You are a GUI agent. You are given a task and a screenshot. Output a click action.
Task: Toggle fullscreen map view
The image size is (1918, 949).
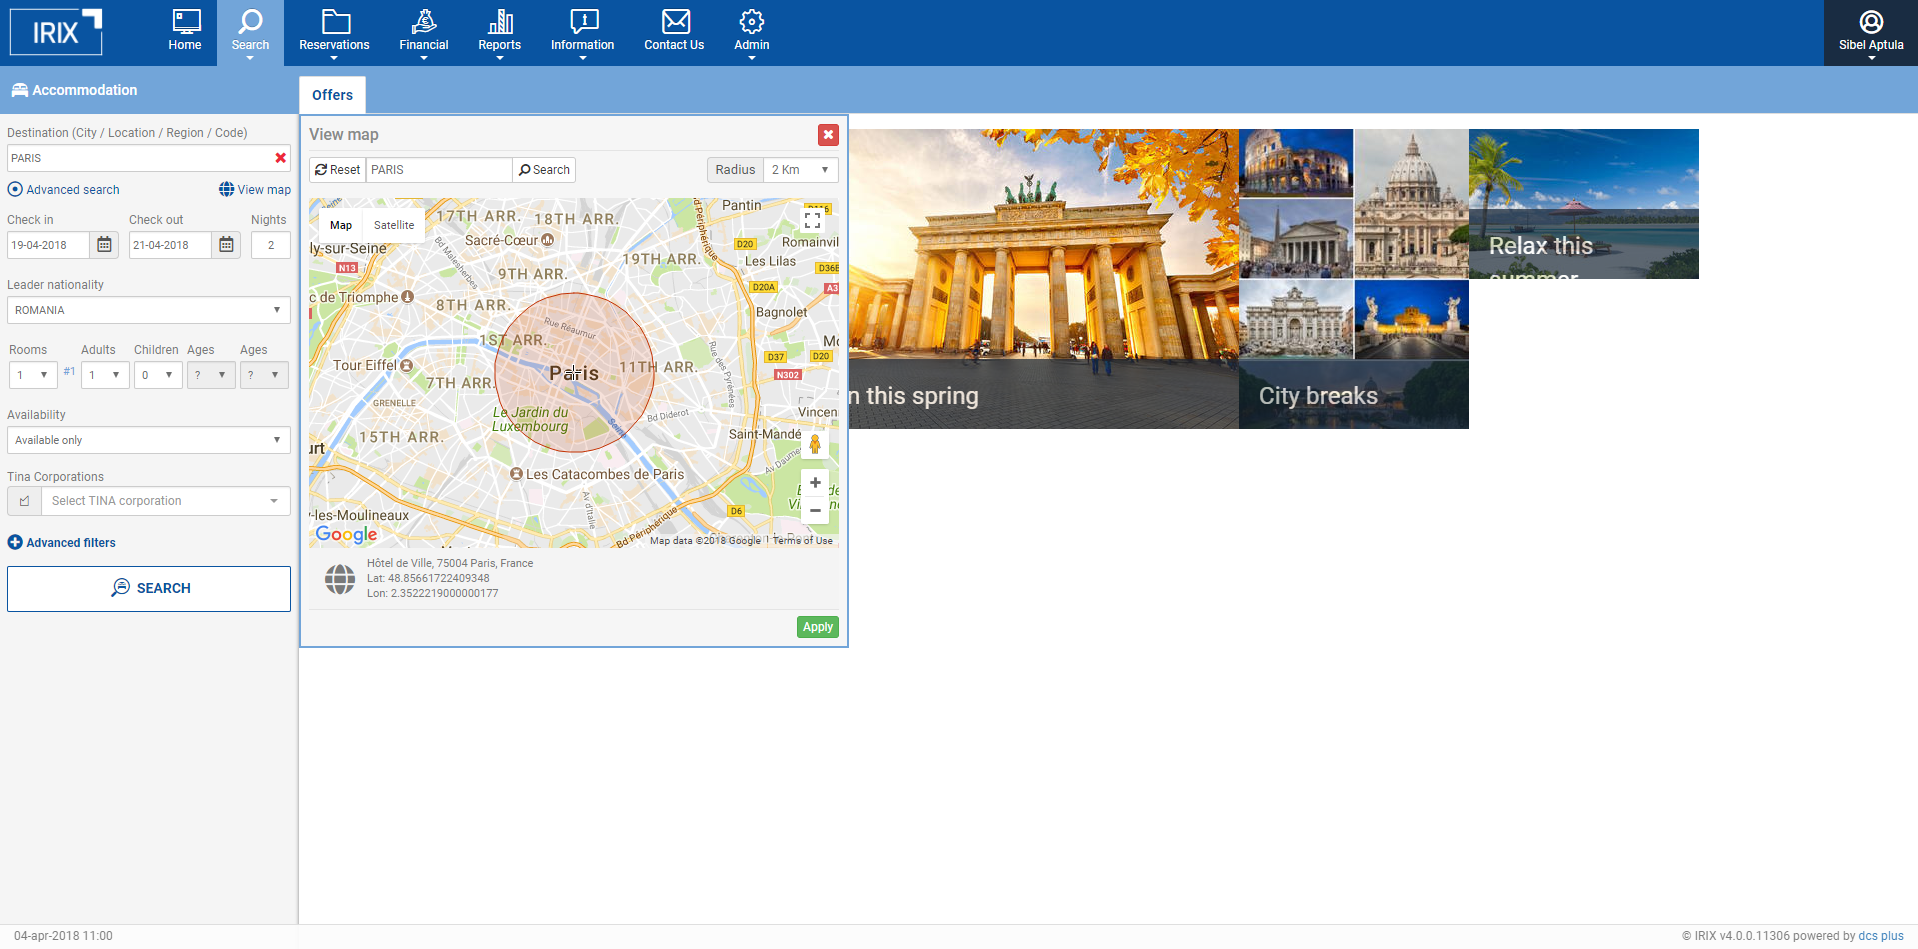coord(812,220)
